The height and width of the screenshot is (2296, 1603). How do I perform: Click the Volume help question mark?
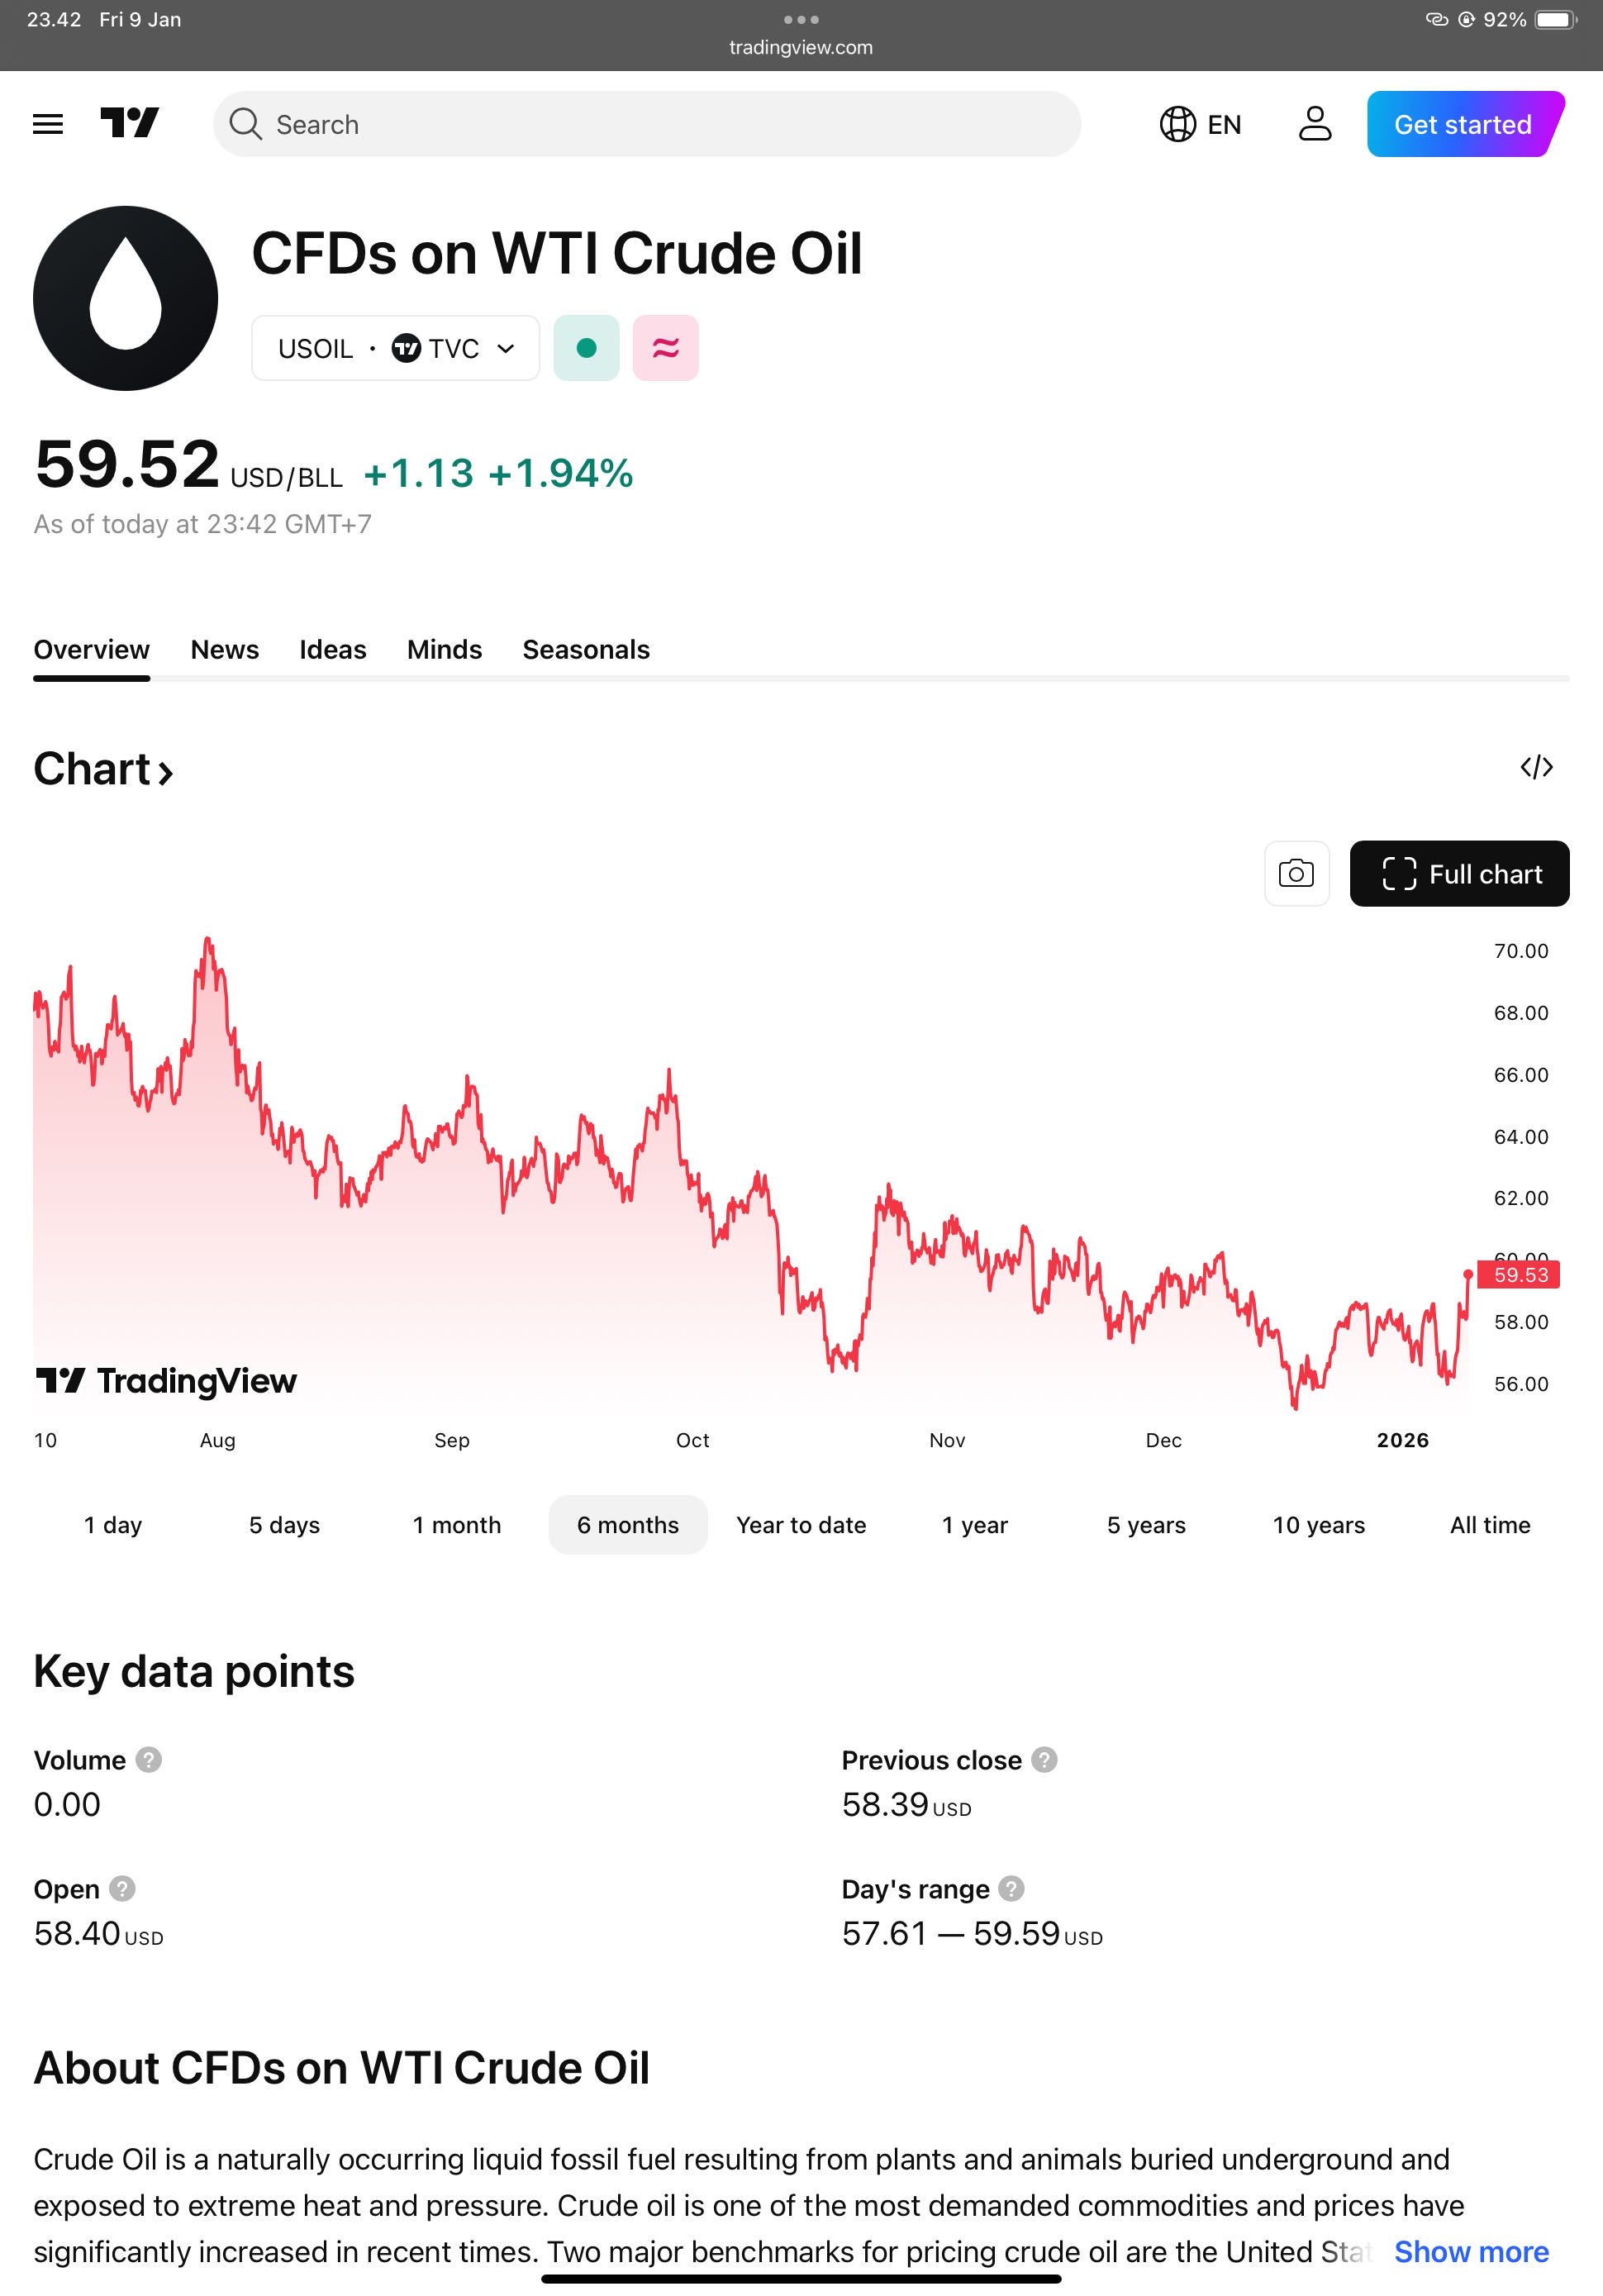(x=149, y=1760)
